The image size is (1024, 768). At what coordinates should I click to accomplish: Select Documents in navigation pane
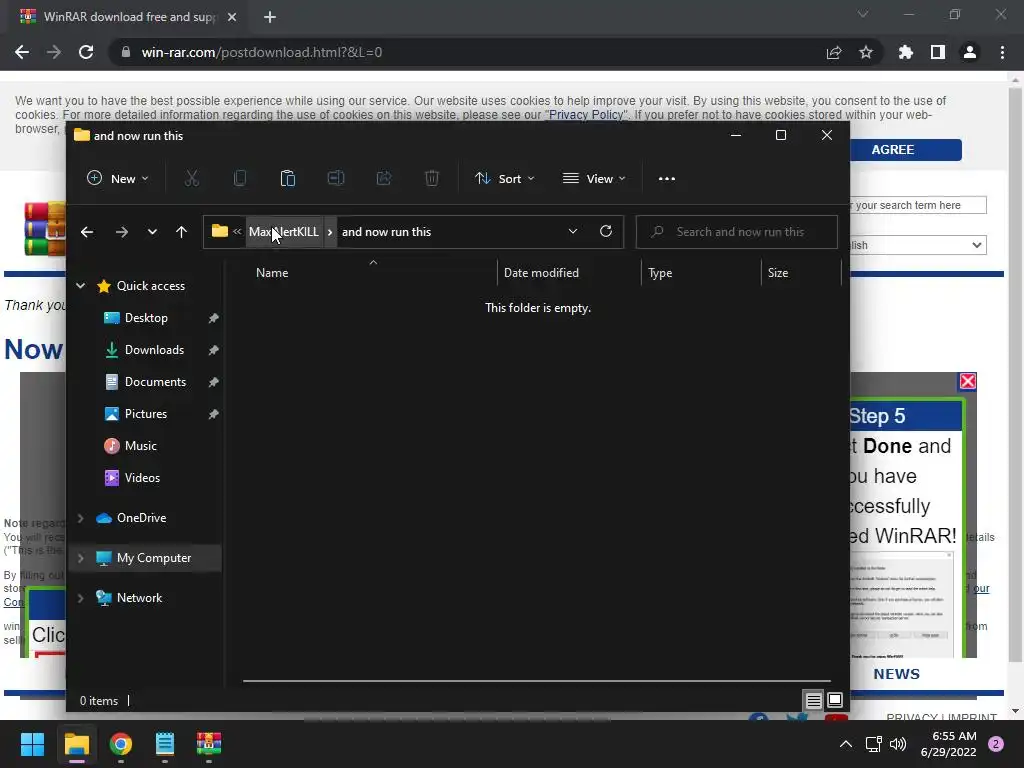click(155, 382)
